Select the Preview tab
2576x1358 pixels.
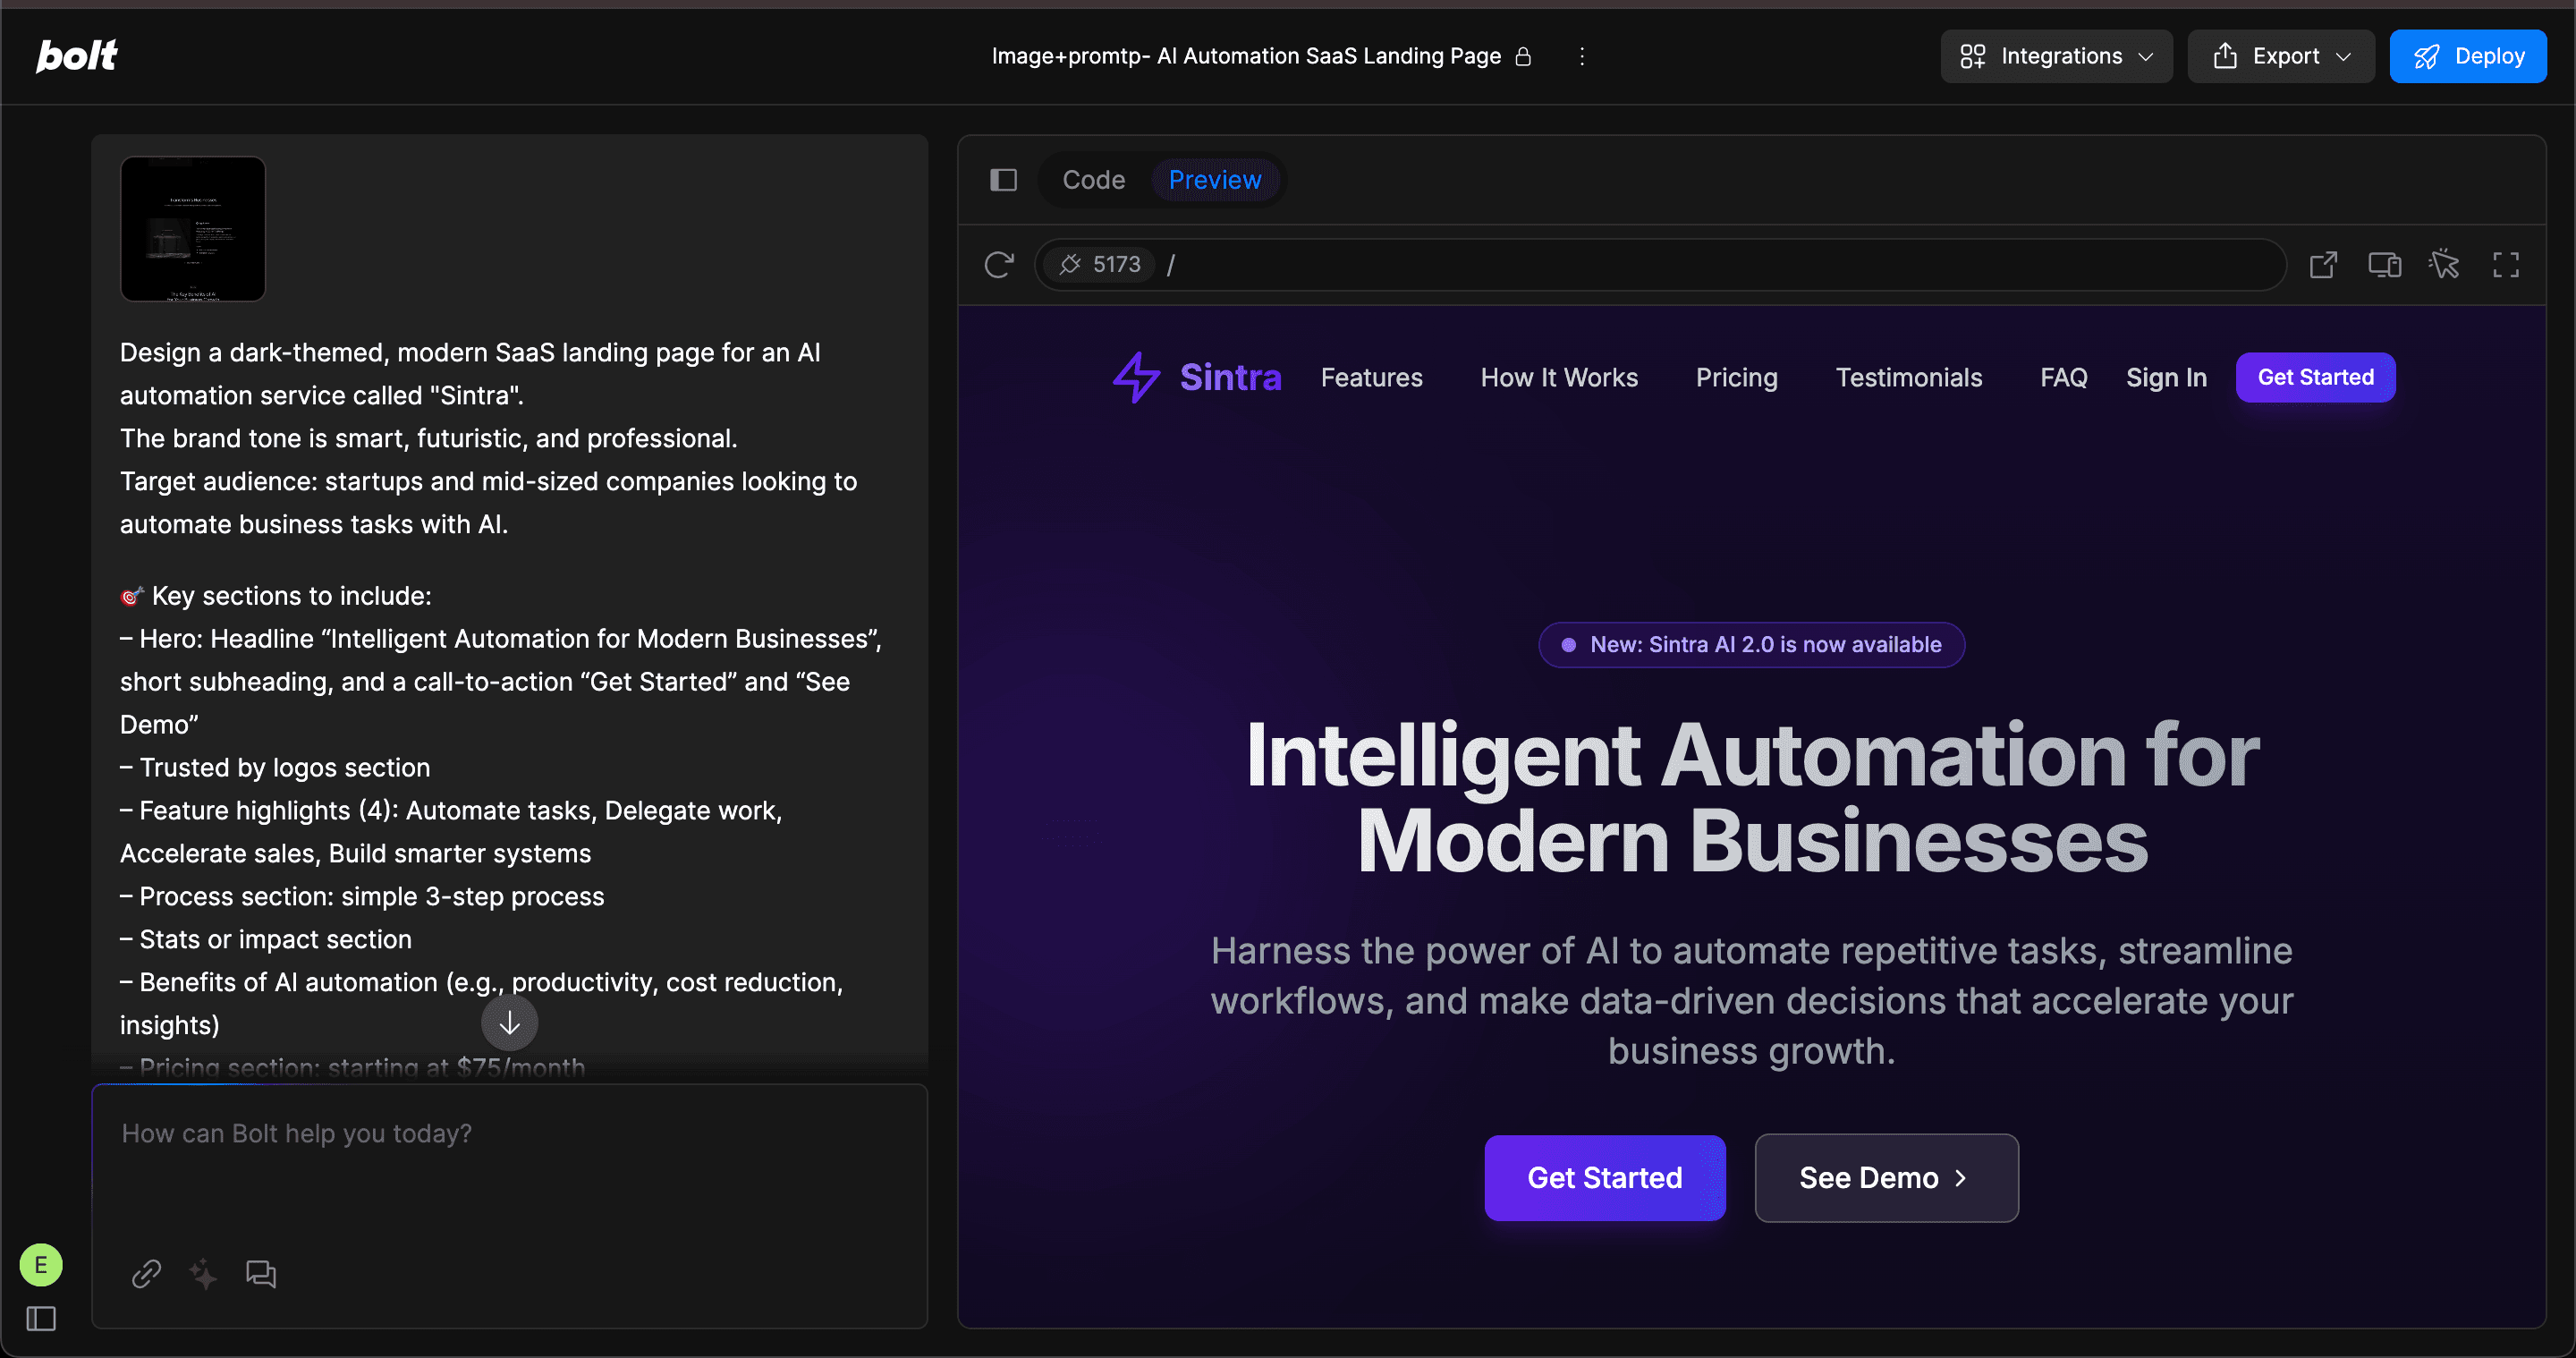pyautogui.click(x=1214, y=180)
